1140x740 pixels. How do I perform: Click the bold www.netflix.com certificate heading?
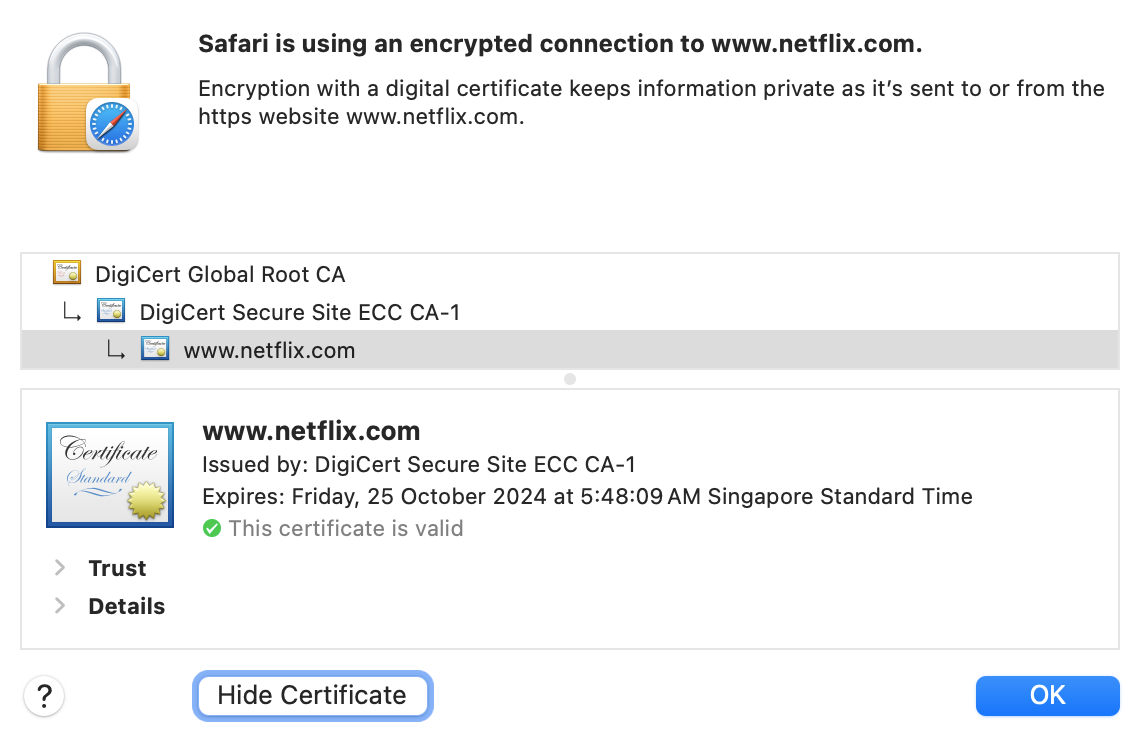[311, 431]
